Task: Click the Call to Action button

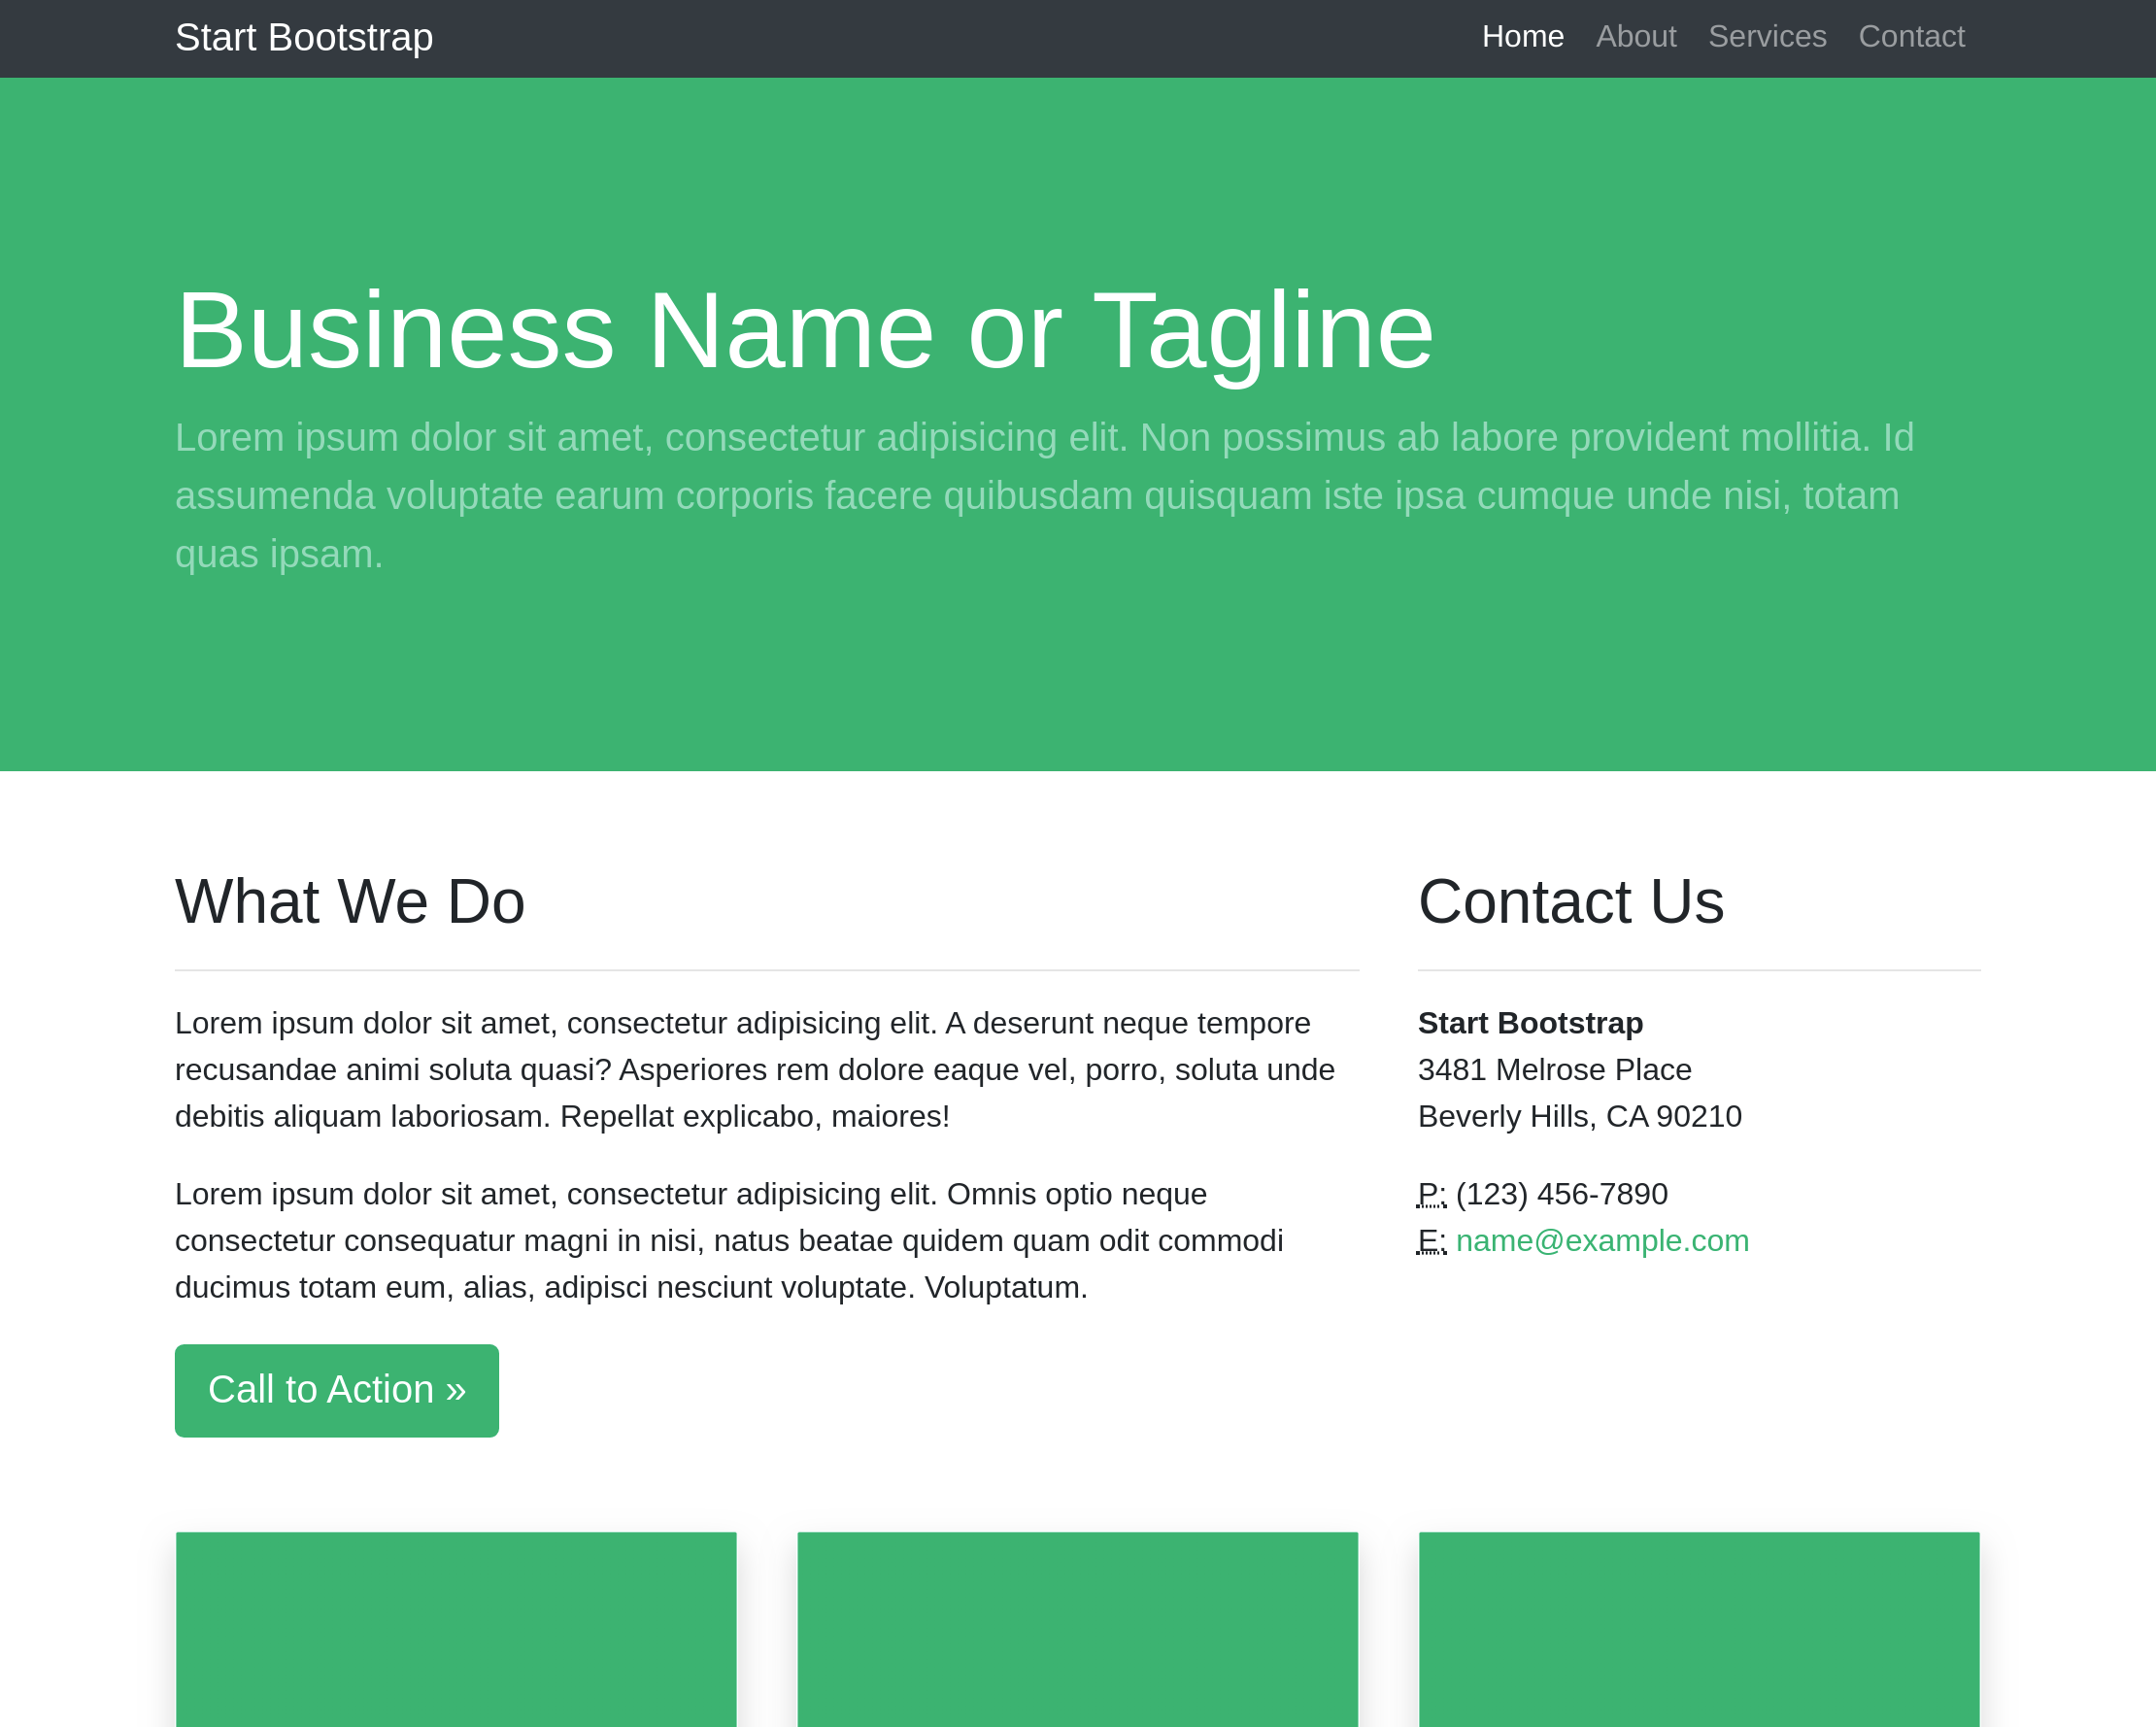Action: [336, 1390]
